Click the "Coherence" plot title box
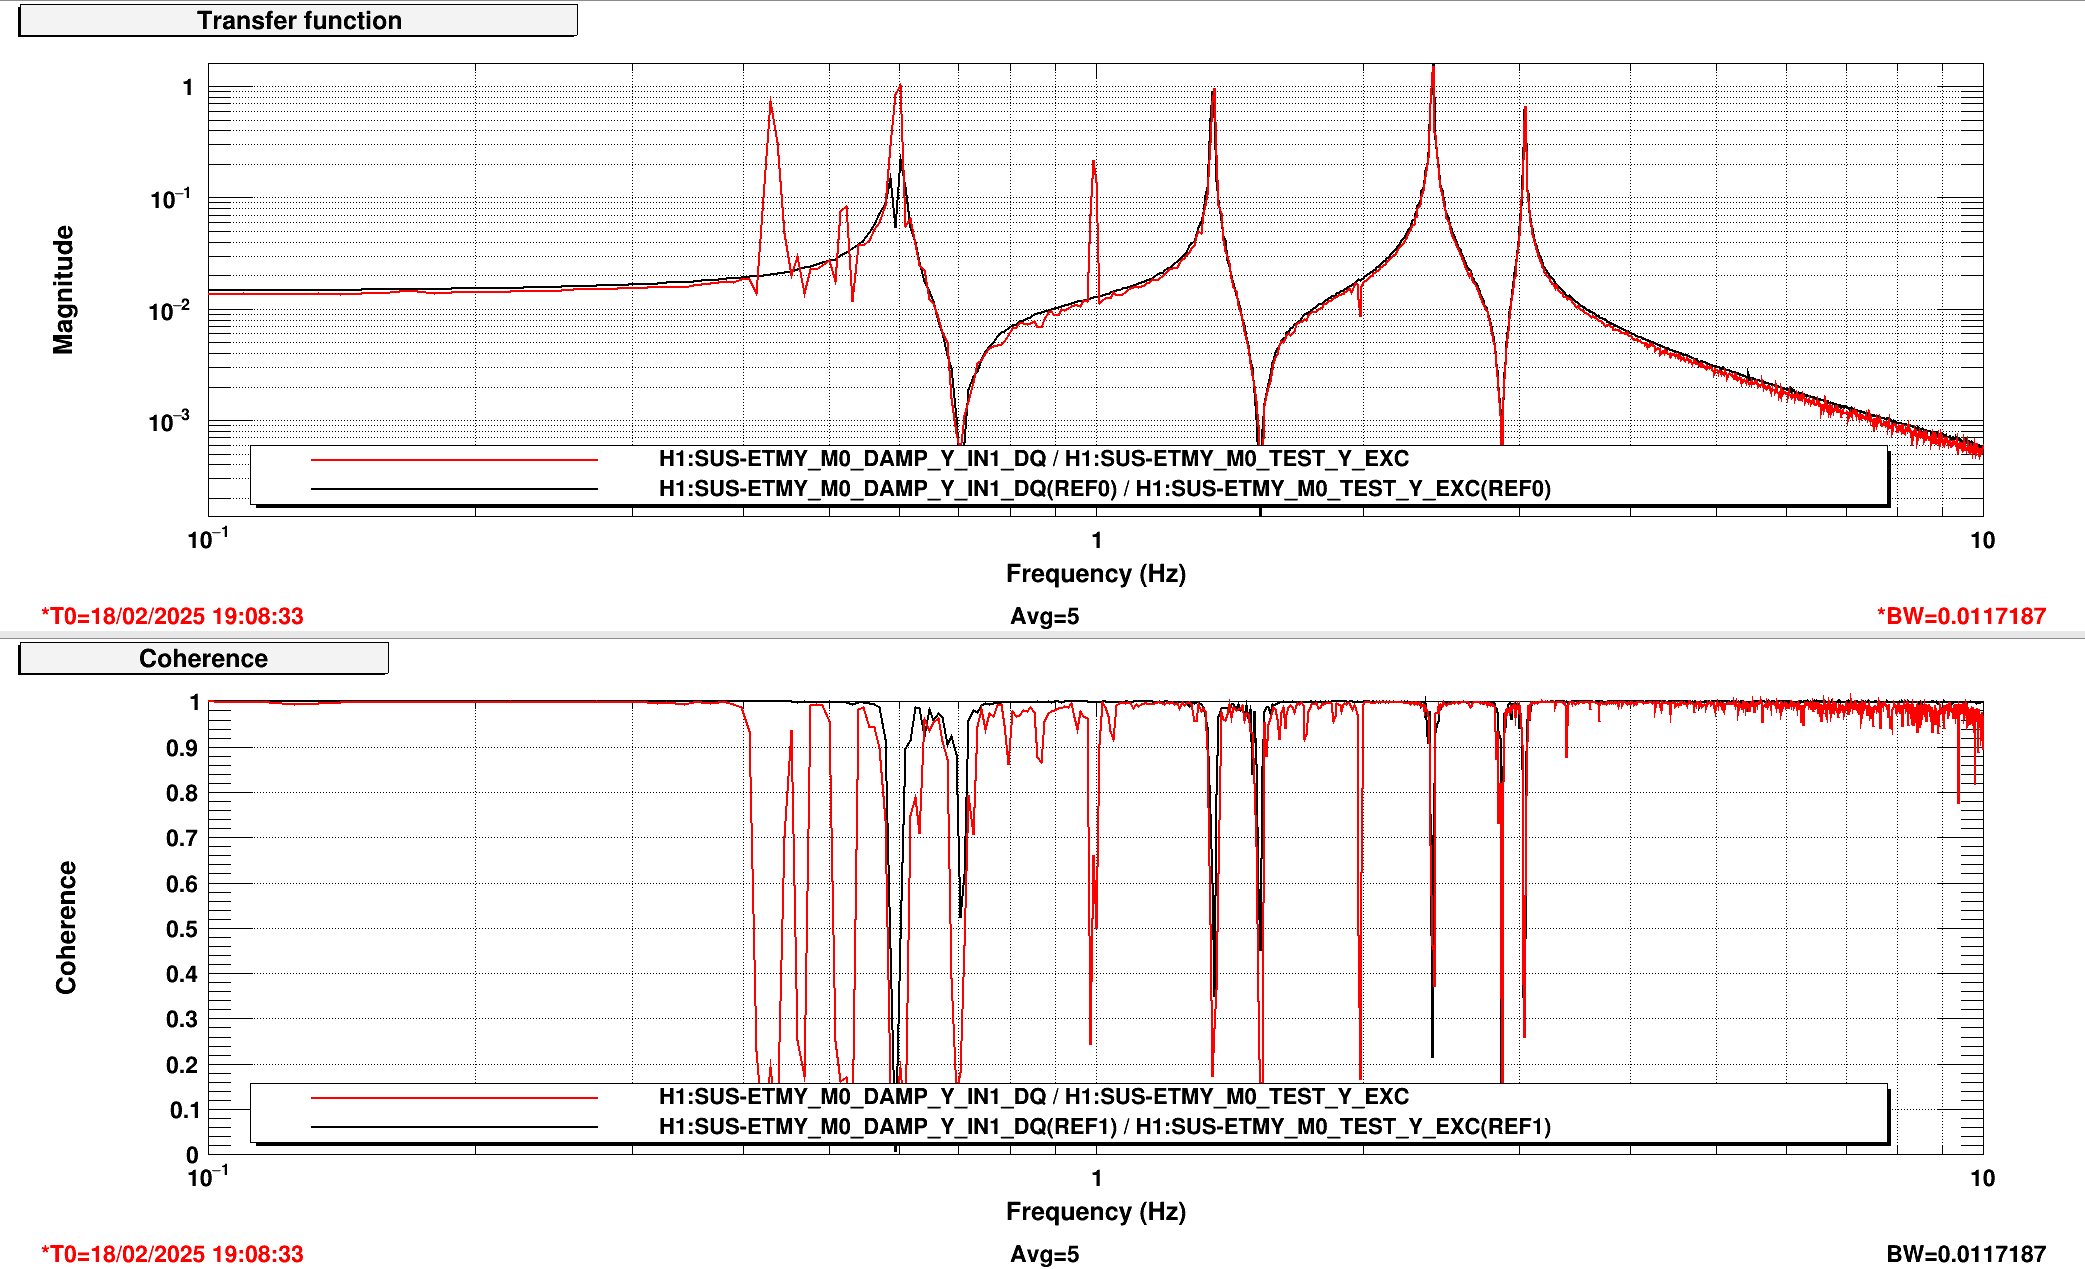 click(203, 658)
